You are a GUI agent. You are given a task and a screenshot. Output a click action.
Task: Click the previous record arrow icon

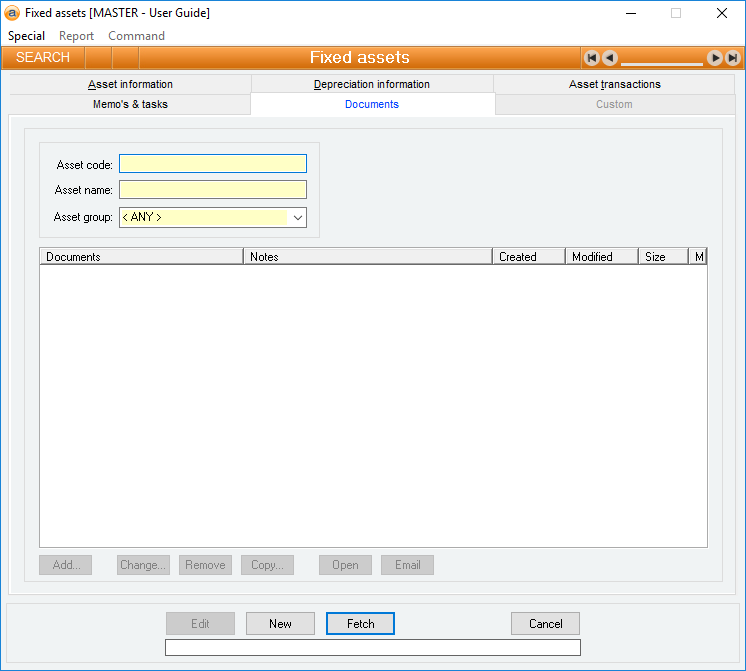(x=609, y=58)
